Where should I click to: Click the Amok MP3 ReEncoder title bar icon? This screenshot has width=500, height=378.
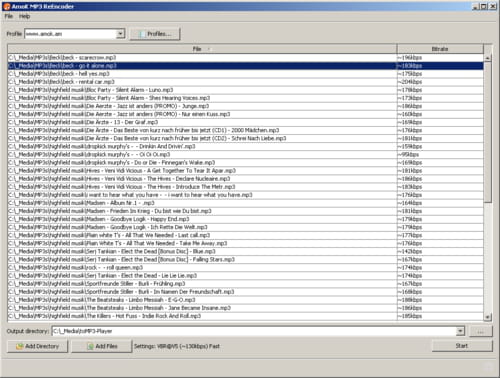pyautogui.click(x=6, y=6)
